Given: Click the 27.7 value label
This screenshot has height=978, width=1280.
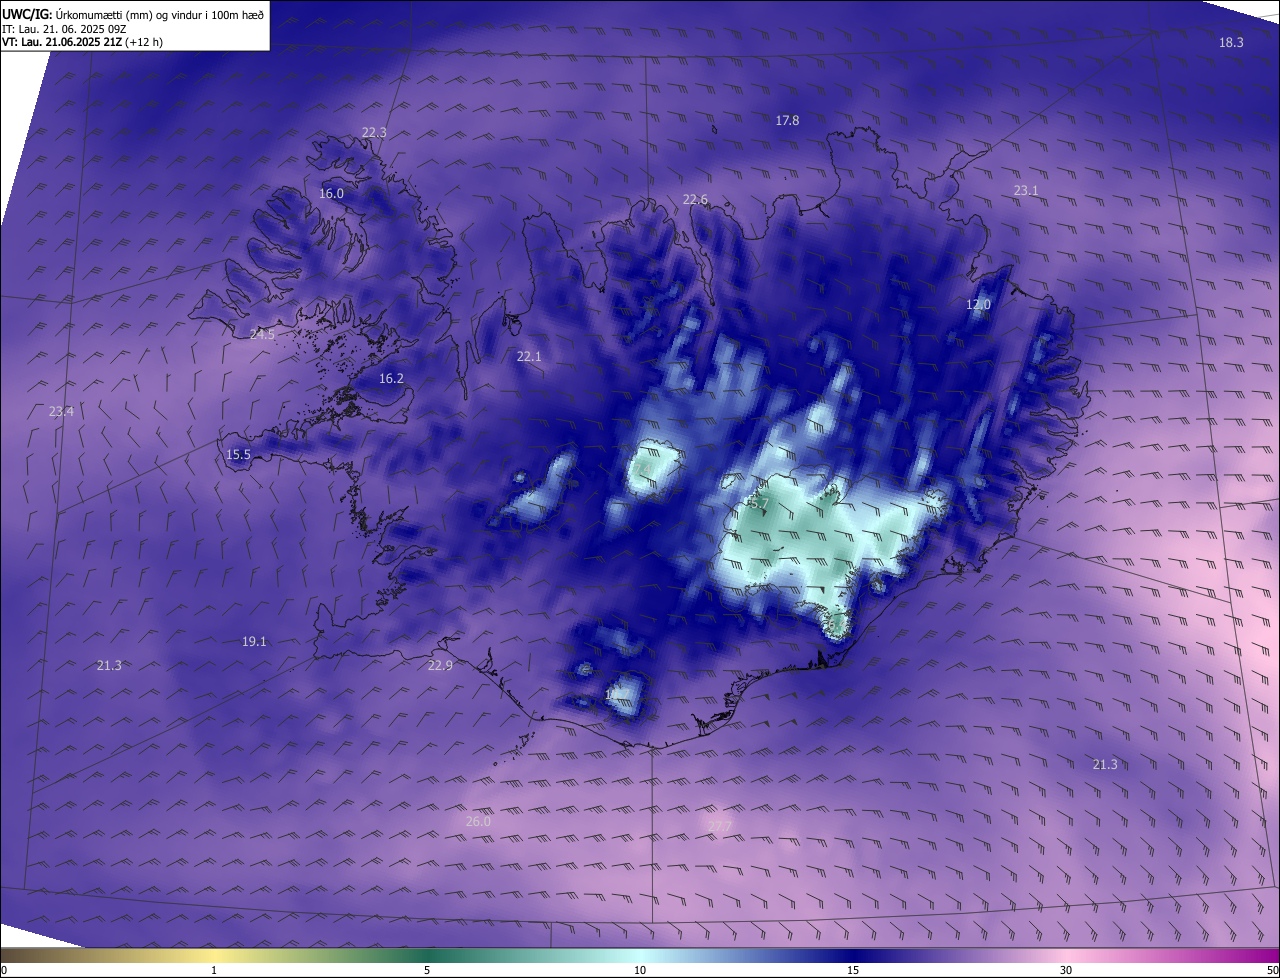Looking at the screenshot, I should [719, 825].
